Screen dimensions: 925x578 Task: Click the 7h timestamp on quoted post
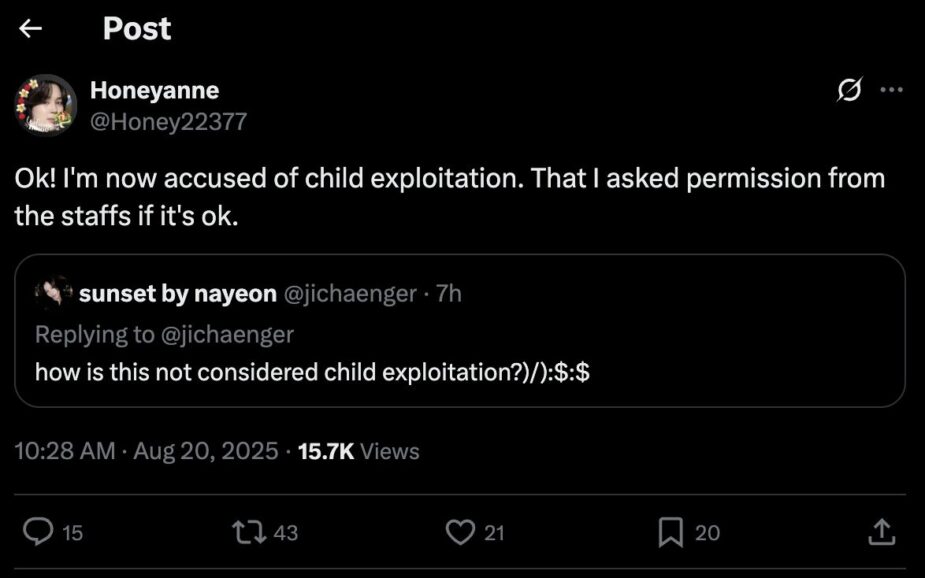coord(449,294)
